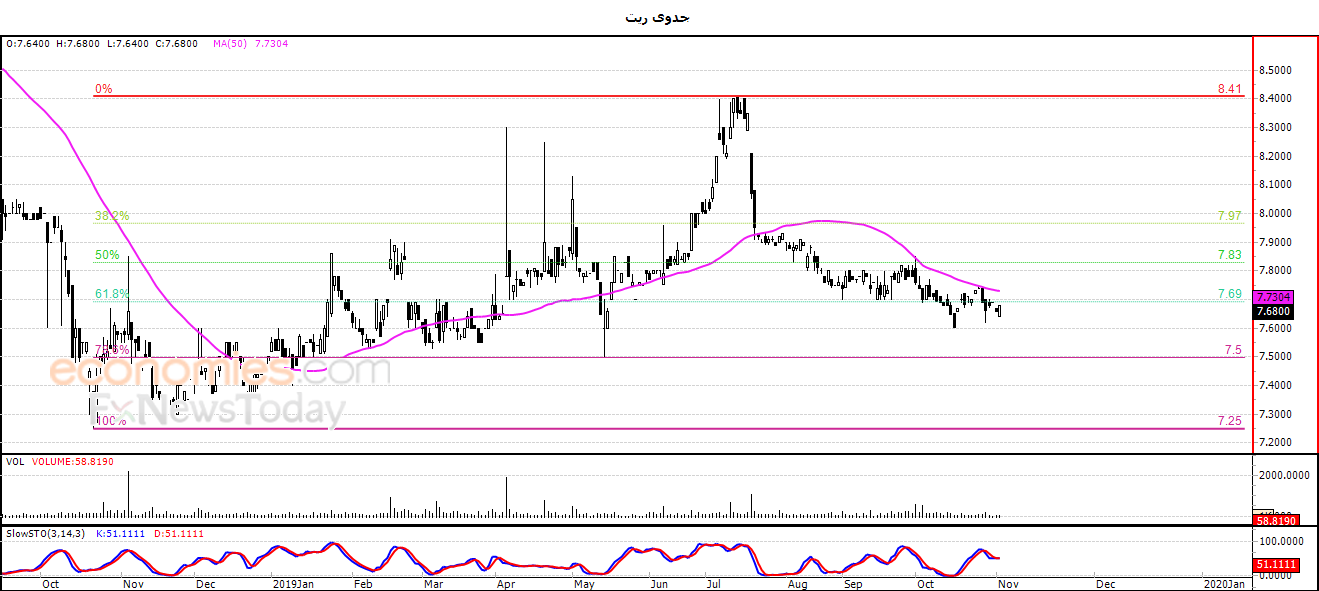Click the Aug date label
The height and width of the screenshot is (591, 1319).
coord(797,582)
